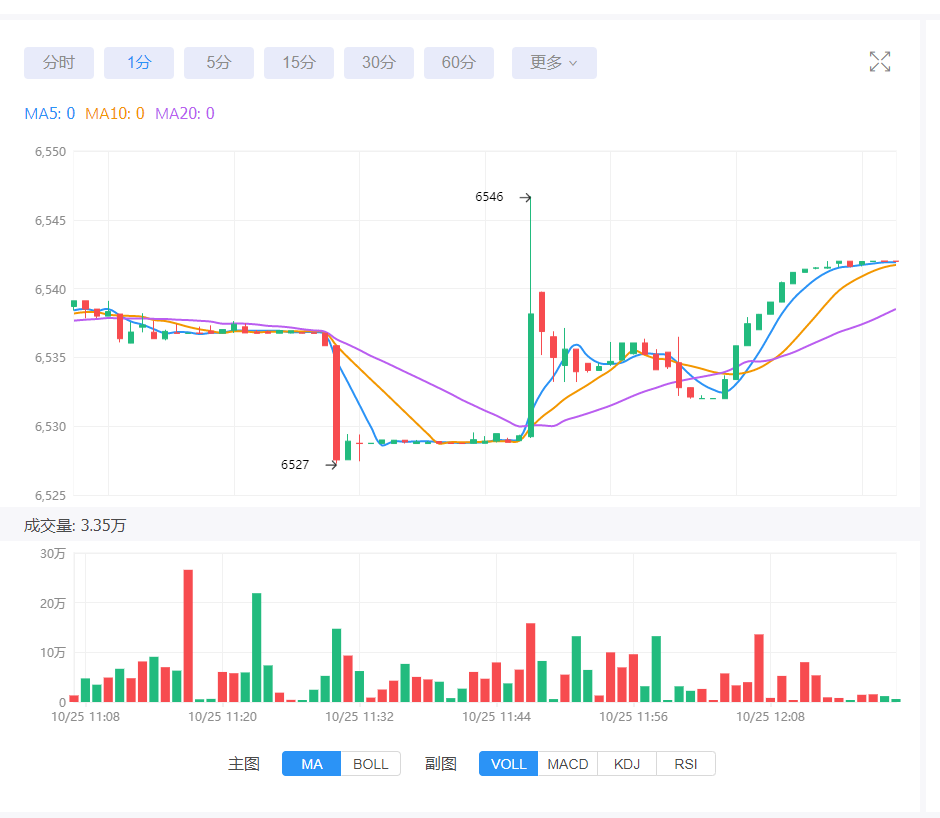The width and height of the screenshot is (940, 818).
Task: Select the MA main chart indicator
Action: (x=312, y=763)
